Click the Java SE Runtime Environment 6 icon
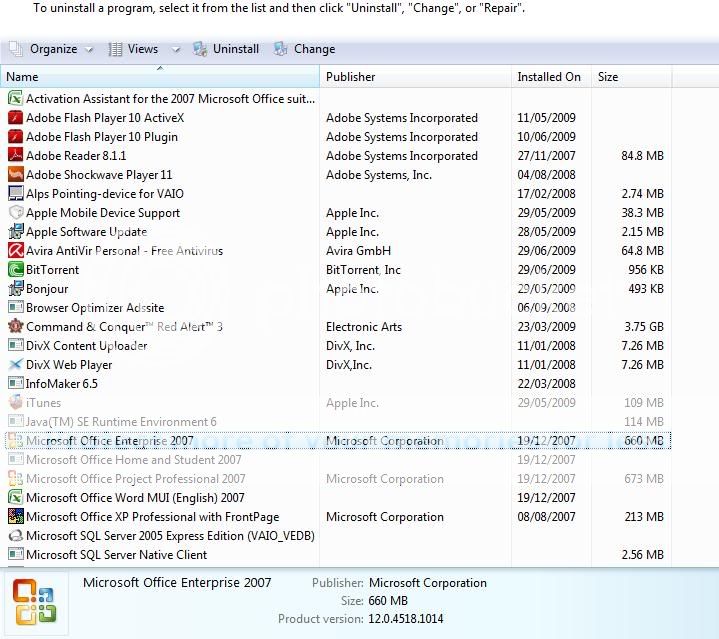 tap(16, 422)
